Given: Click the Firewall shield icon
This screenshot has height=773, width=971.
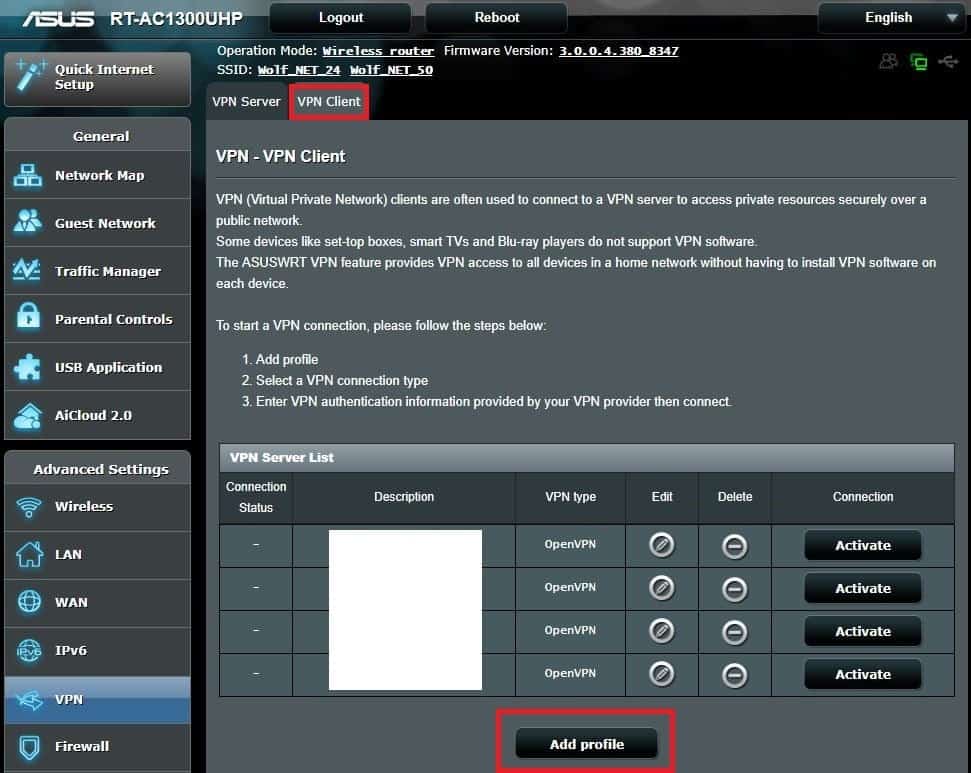Looking at the screenshot, I should pos(29,747).
